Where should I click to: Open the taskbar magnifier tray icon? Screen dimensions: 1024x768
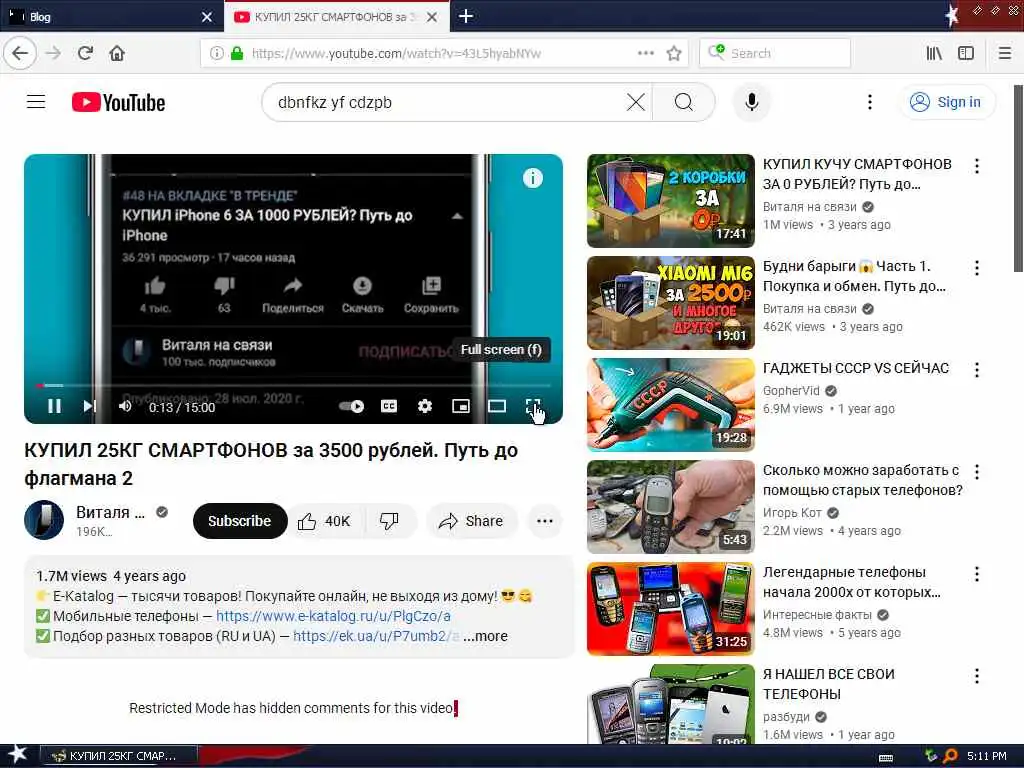pyautogui.click(x=950, y=756)
